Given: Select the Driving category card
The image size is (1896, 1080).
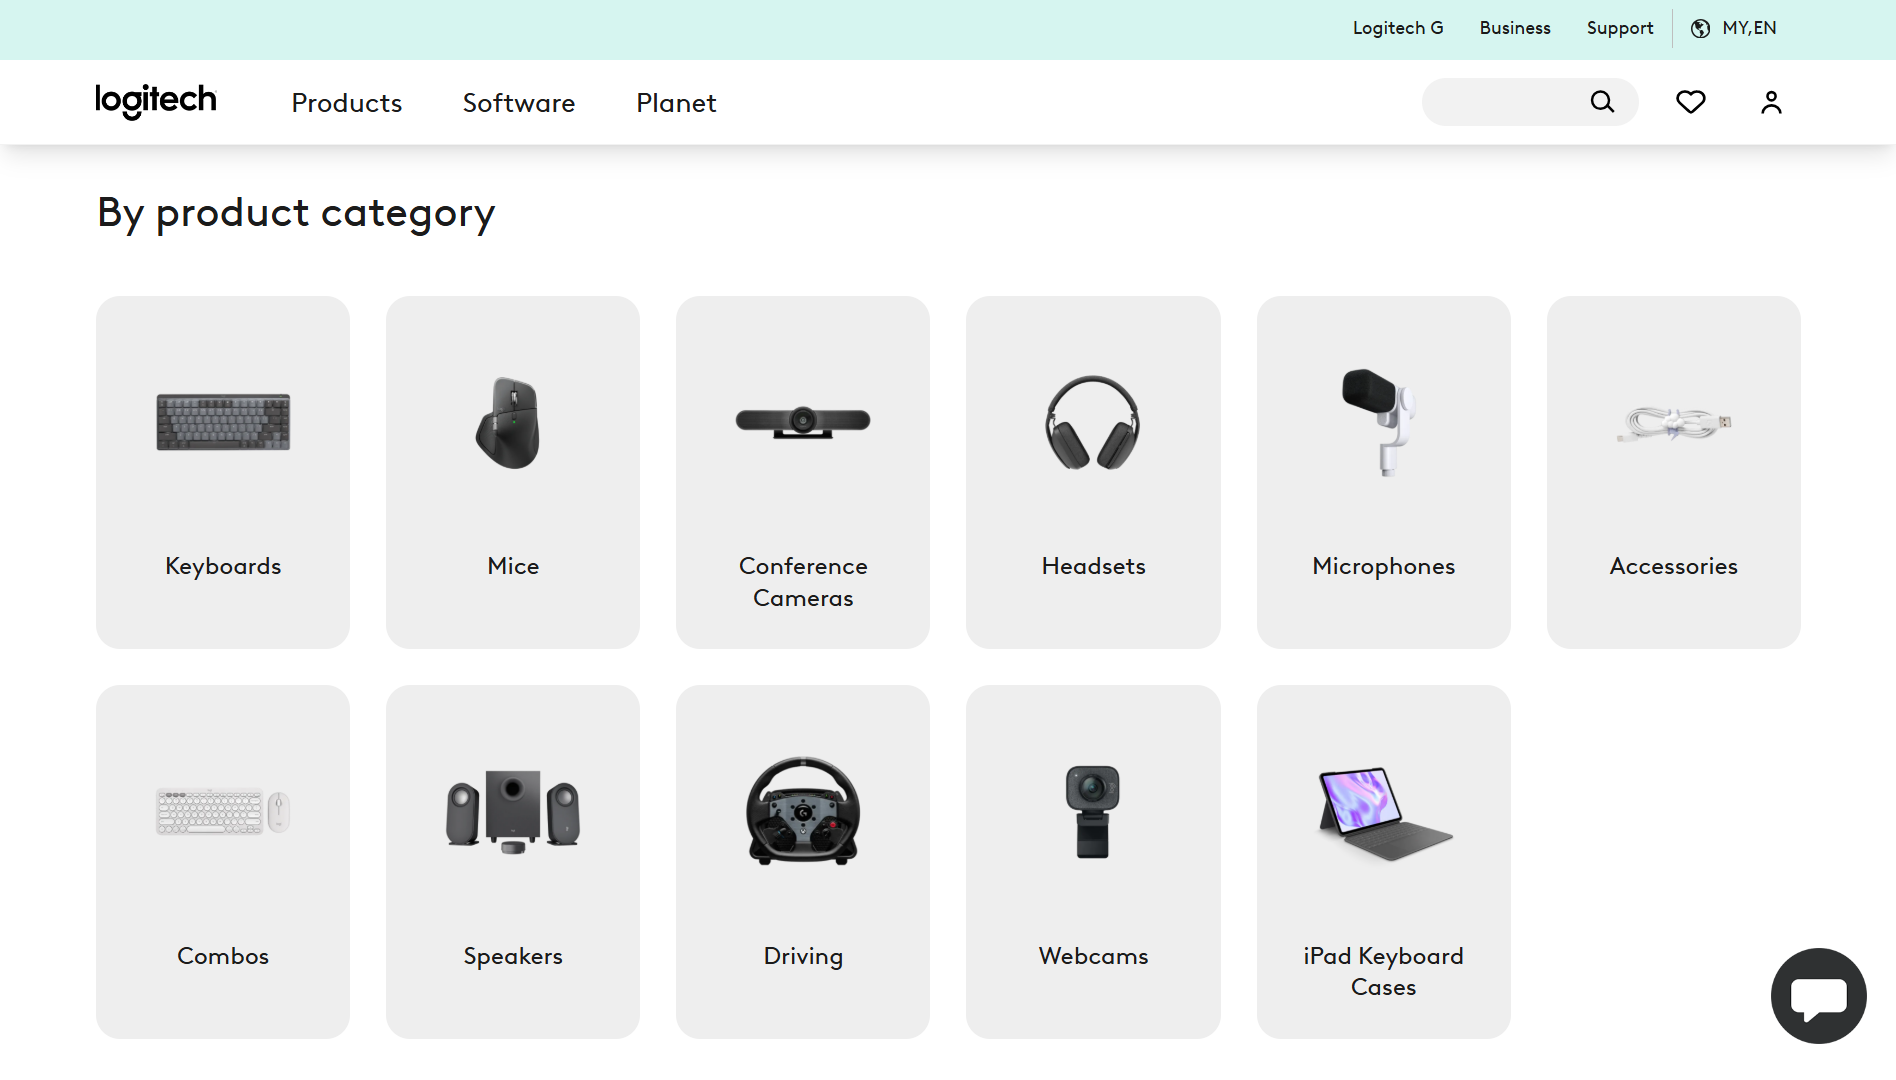Looking at the screenshot, I should pos(802,860).
